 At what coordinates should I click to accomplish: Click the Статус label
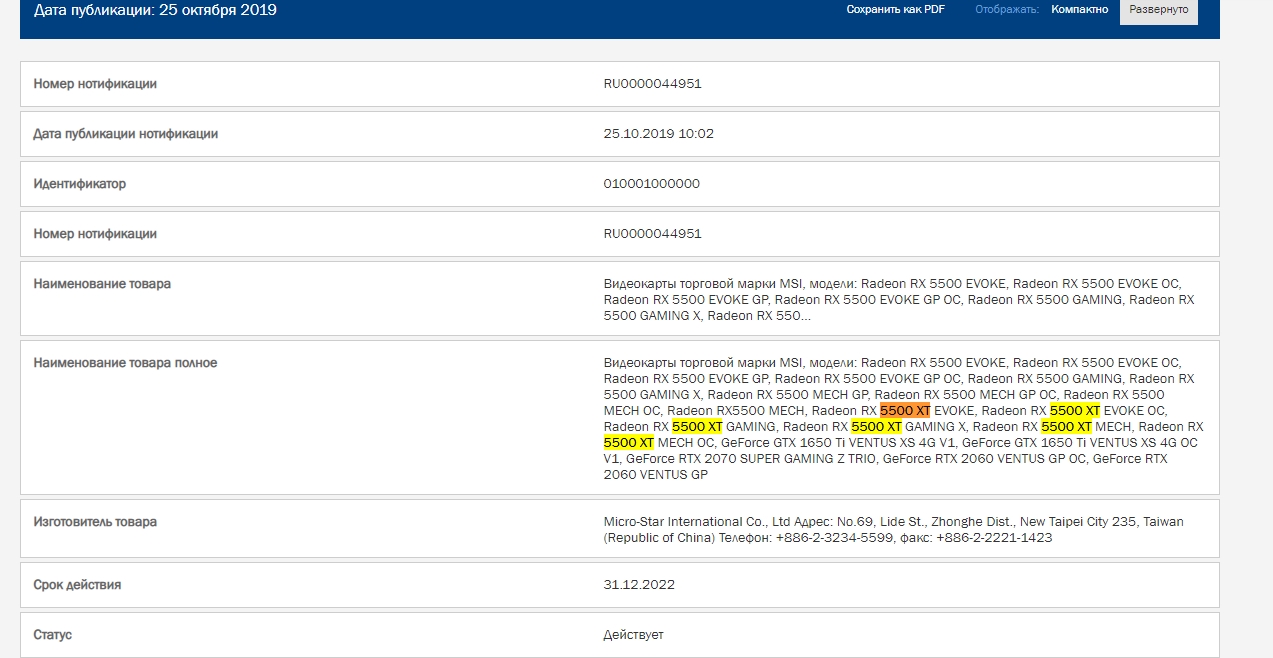[52, 634]
